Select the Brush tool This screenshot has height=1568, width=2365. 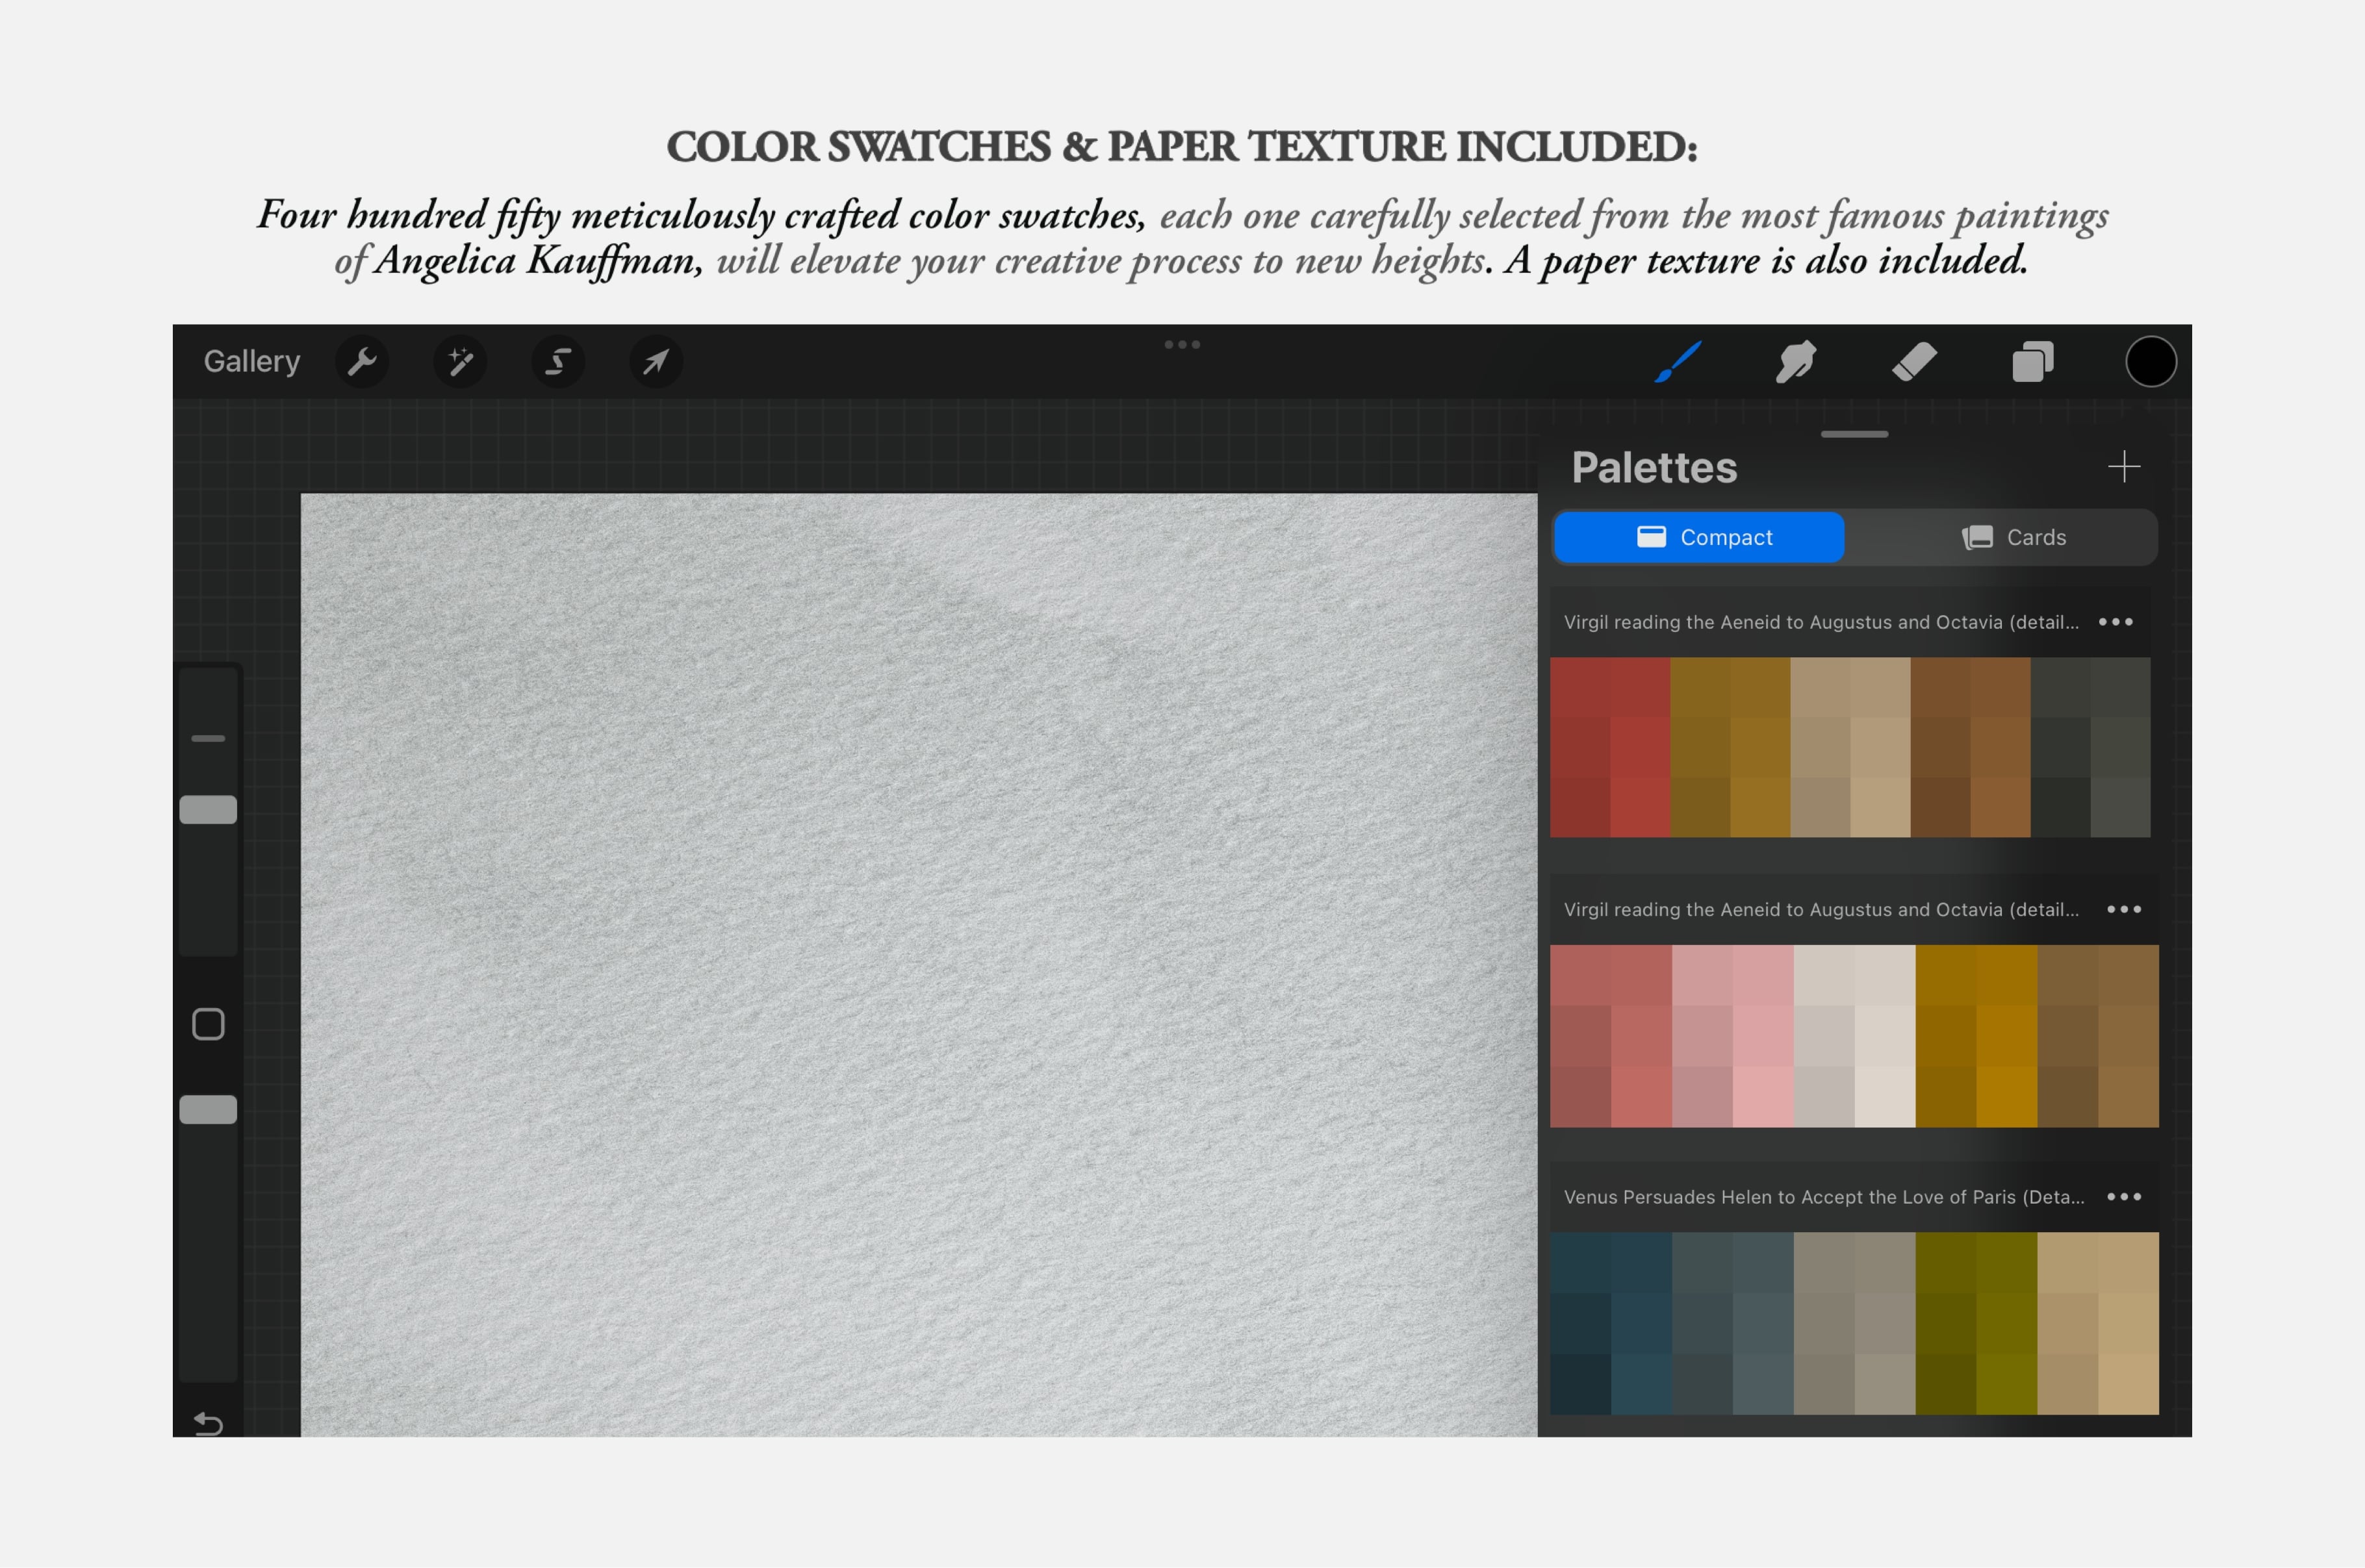tap(1678, 361)
